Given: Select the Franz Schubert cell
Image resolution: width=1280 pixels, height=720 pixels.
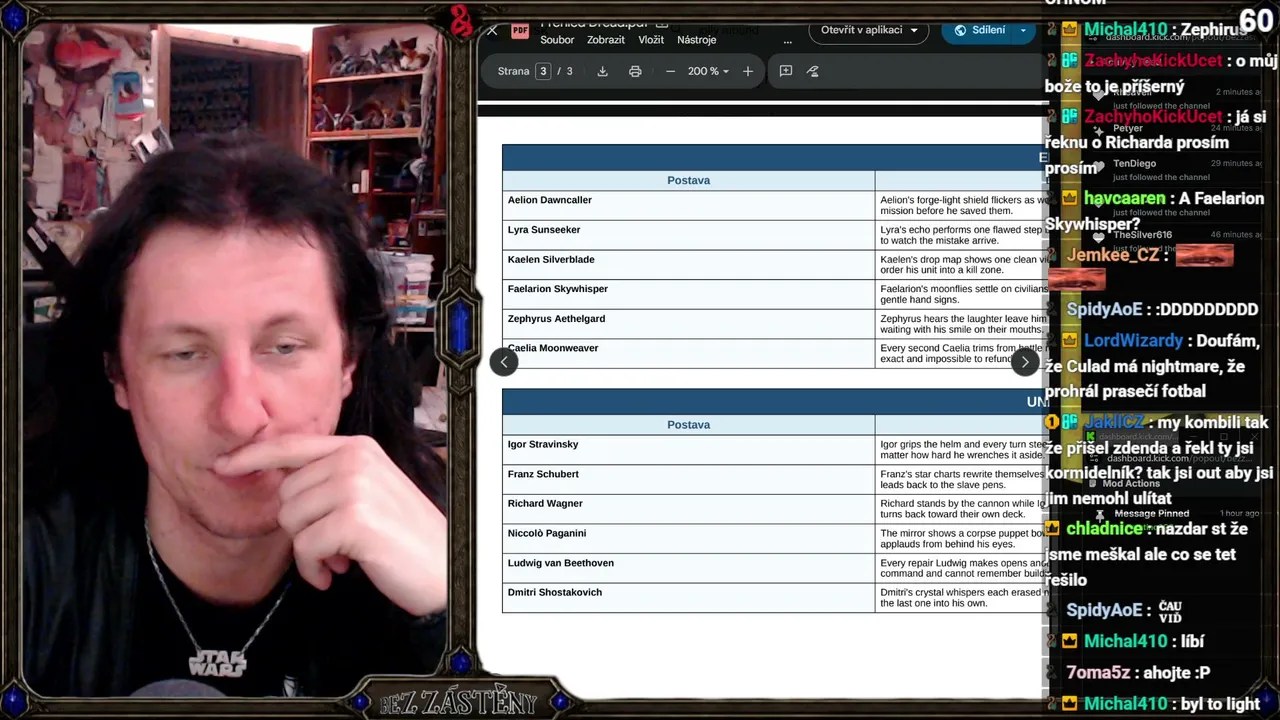Looking at the screenshot, I should tap(689, 479).
